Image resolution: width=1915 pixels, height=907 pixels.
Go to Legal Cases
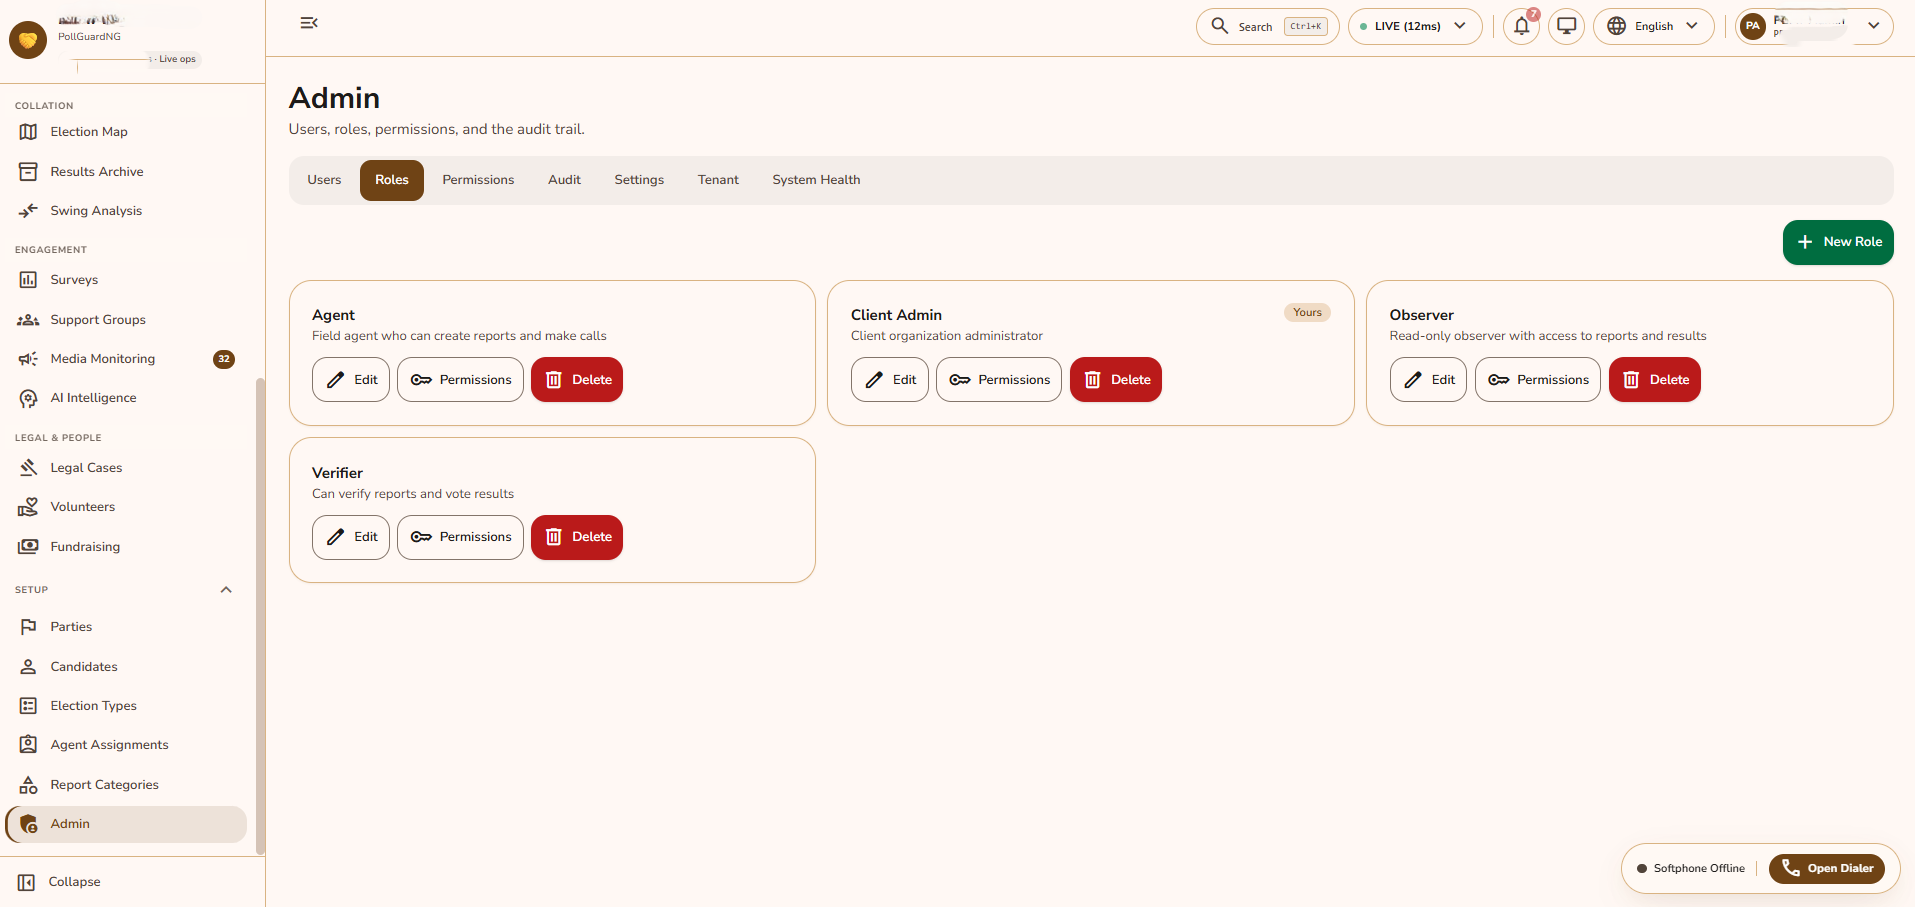point(126,468)
